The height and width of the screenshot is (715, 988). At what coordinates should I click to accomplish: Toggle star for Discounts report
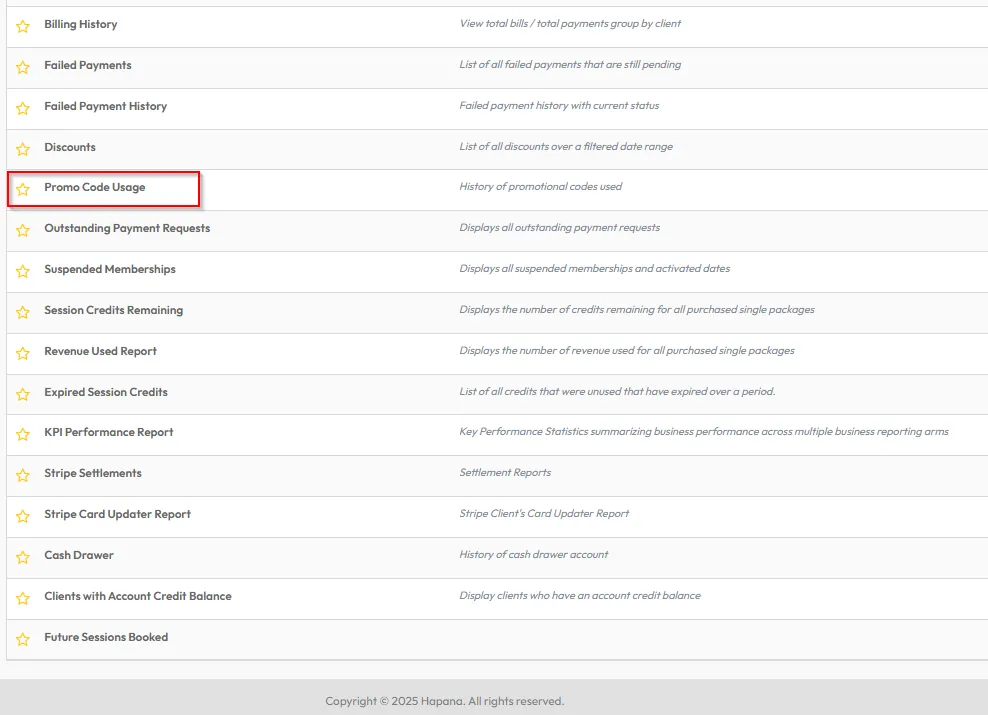pos(23,149)
